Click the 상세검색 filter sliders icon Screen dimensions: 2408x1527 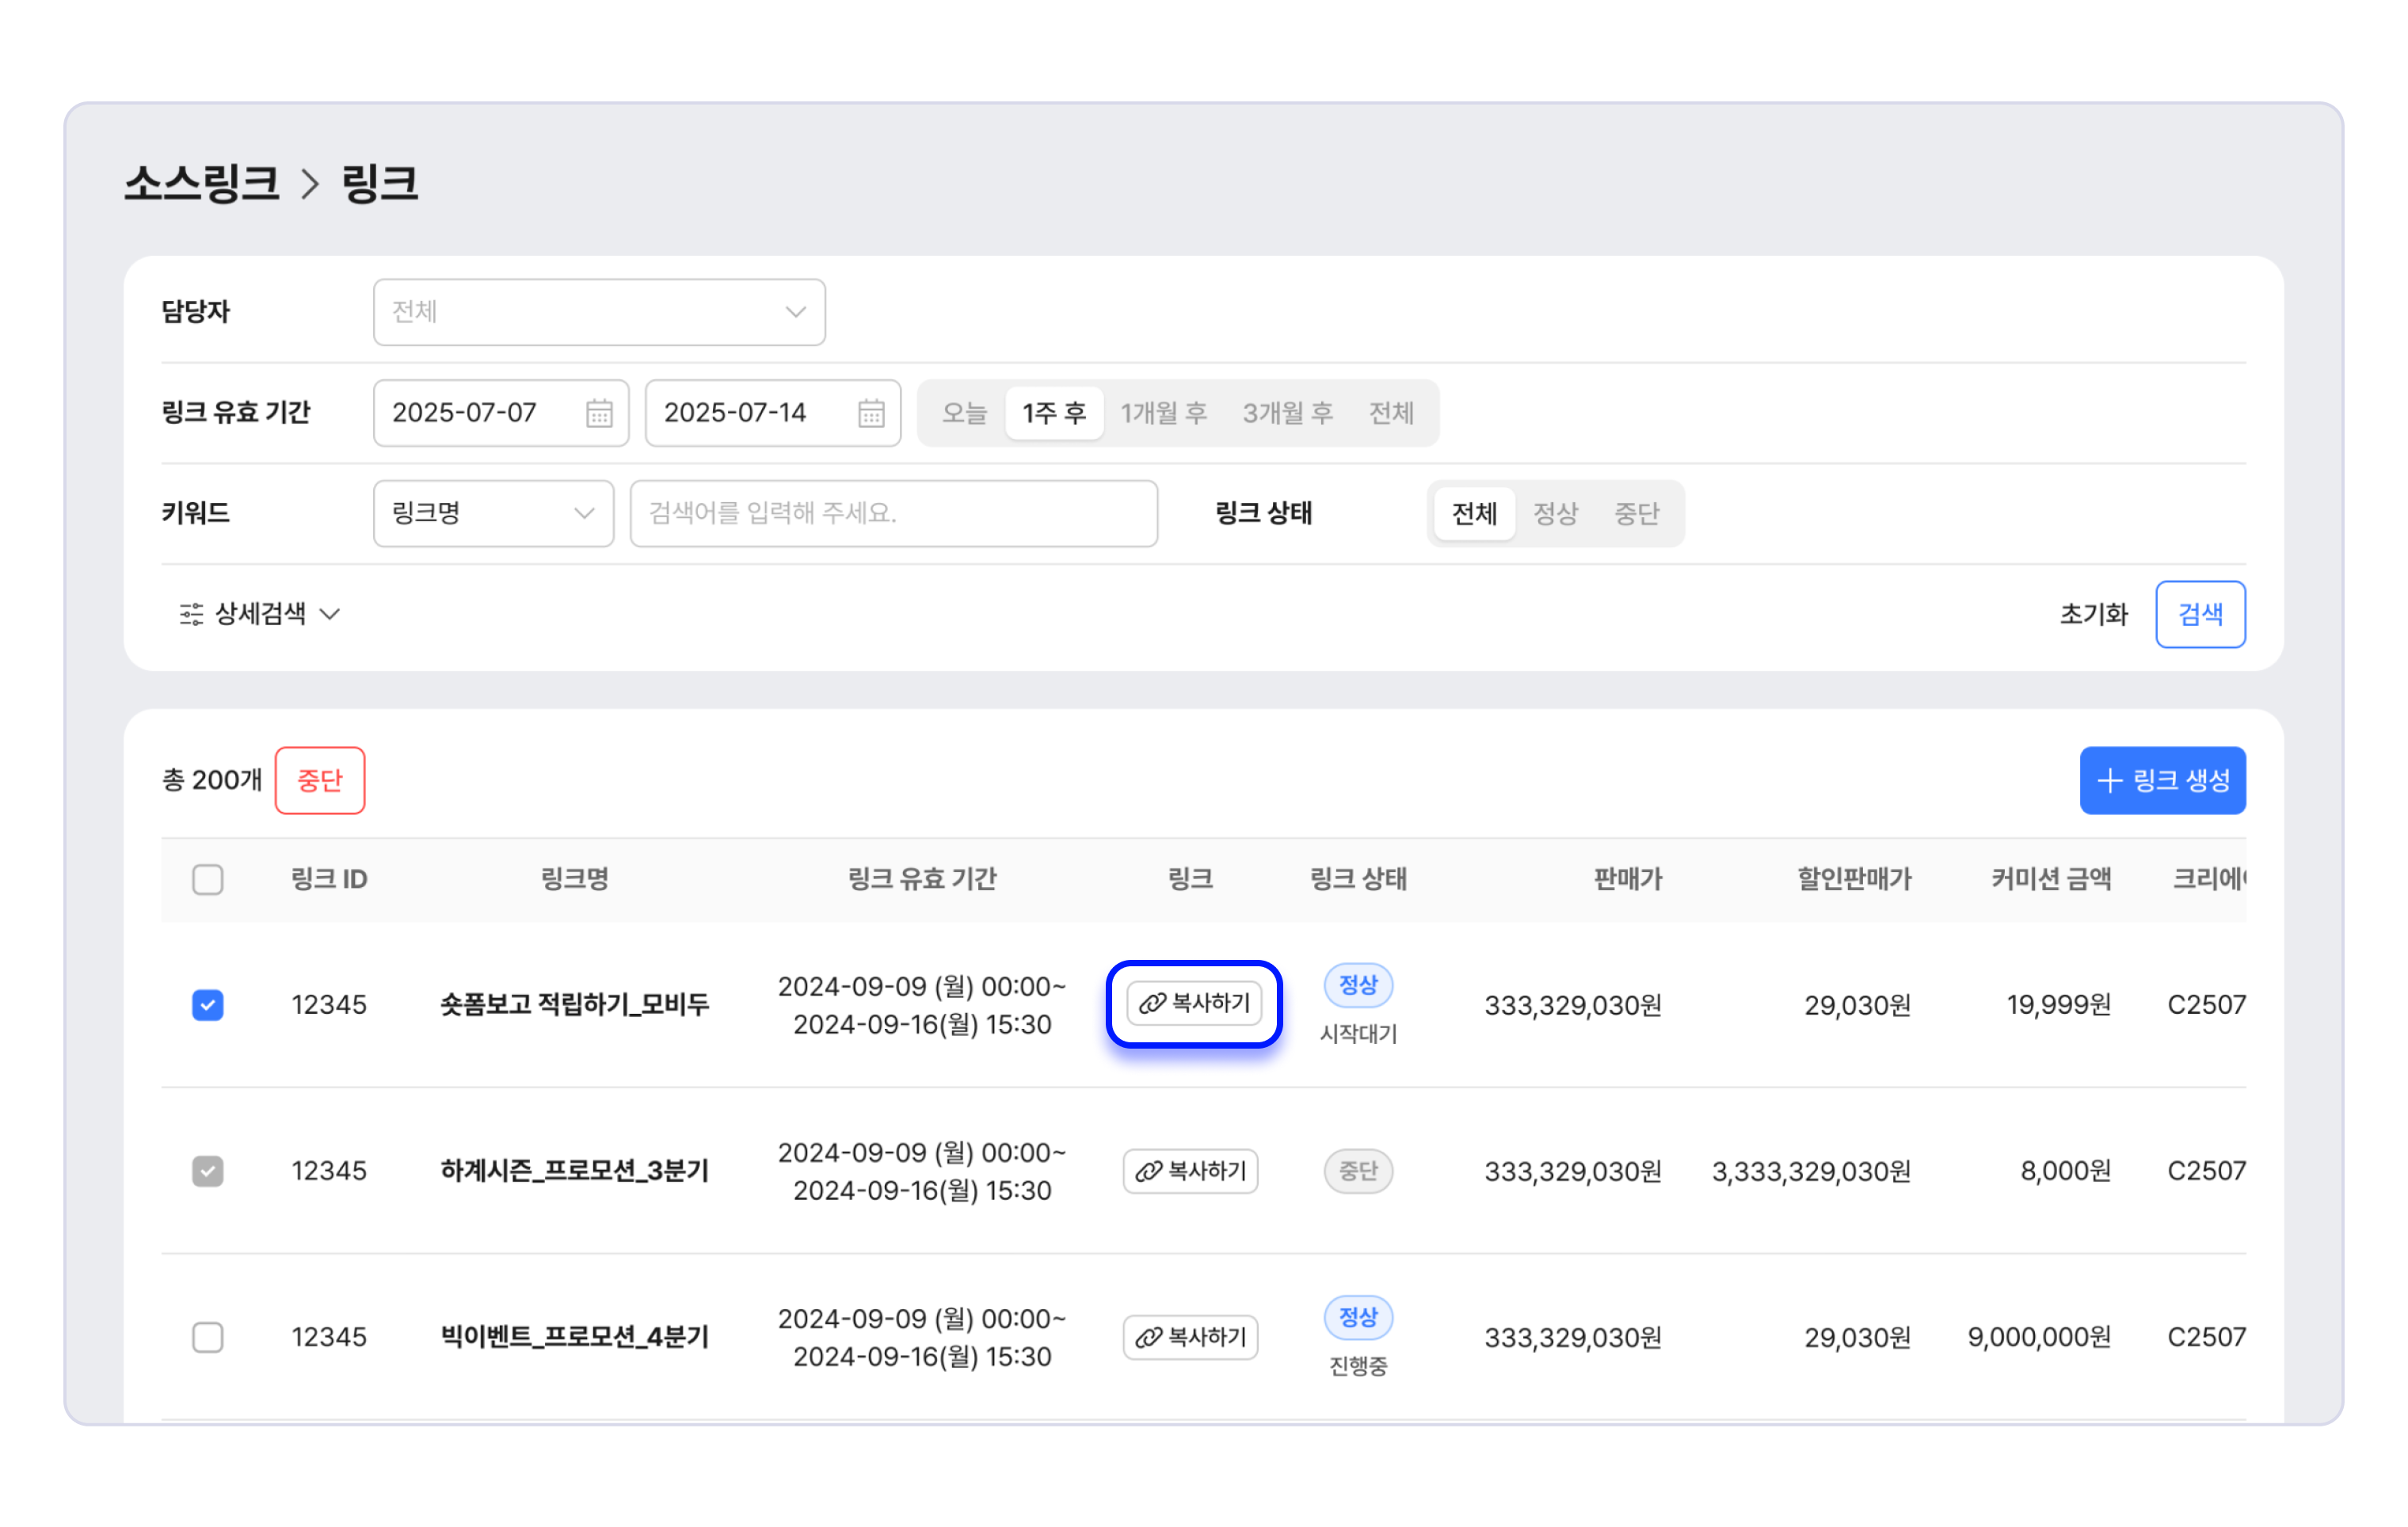(x=191, y=614)
